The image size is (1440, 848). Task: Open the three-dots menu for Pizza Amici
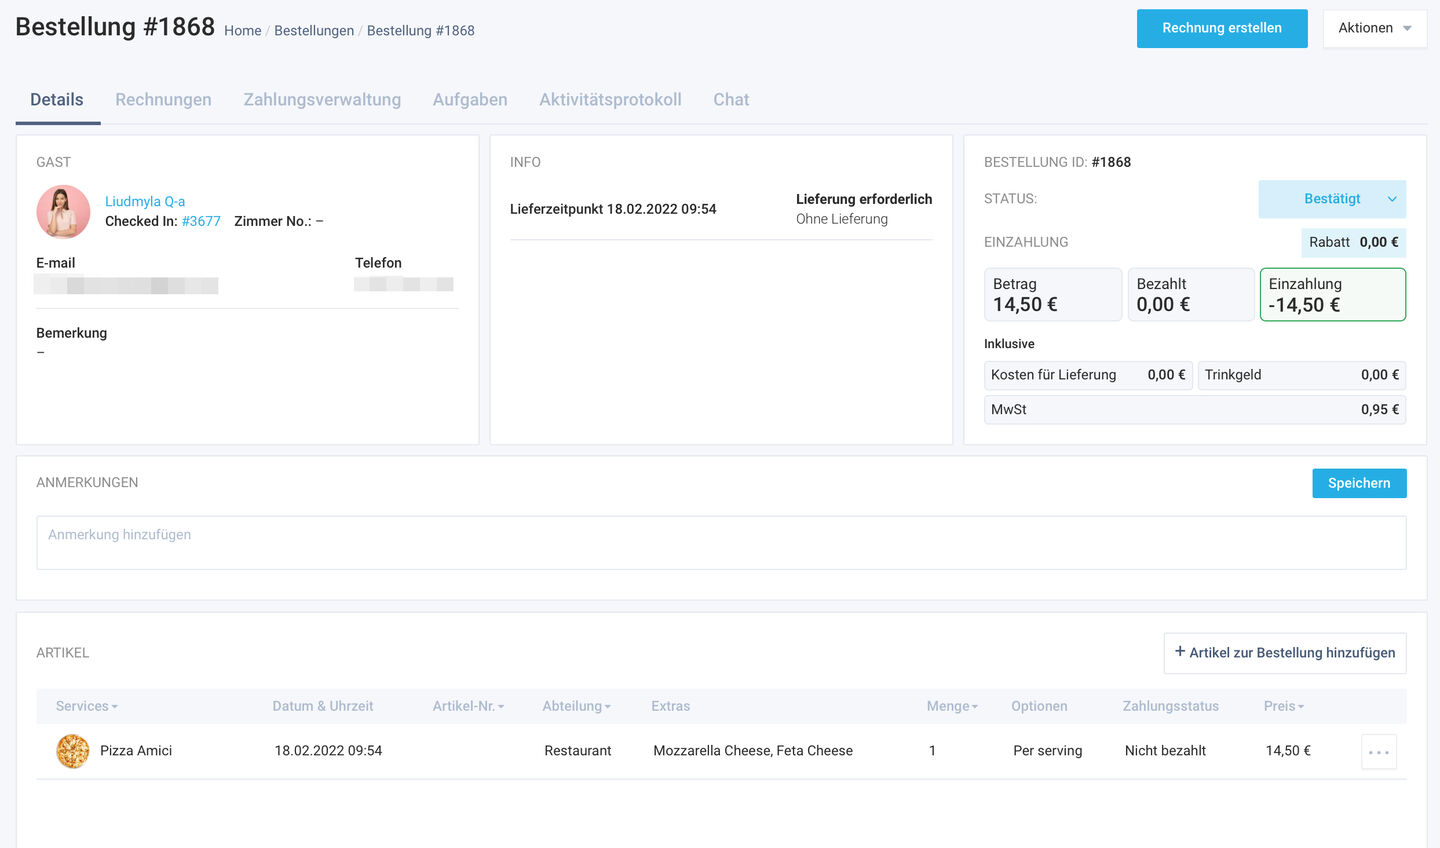point(1379,752)
